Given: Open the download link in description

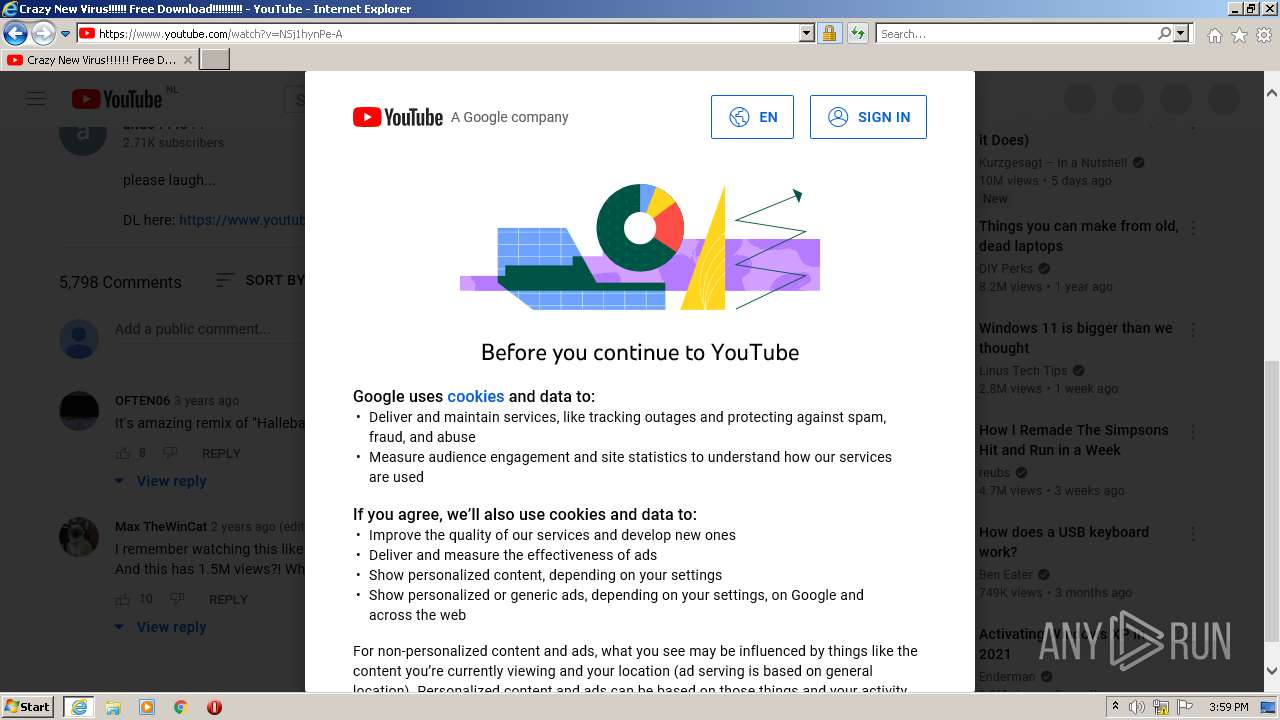Looking at the screenshot, I should pyautogui.click(x=242, y=220).
